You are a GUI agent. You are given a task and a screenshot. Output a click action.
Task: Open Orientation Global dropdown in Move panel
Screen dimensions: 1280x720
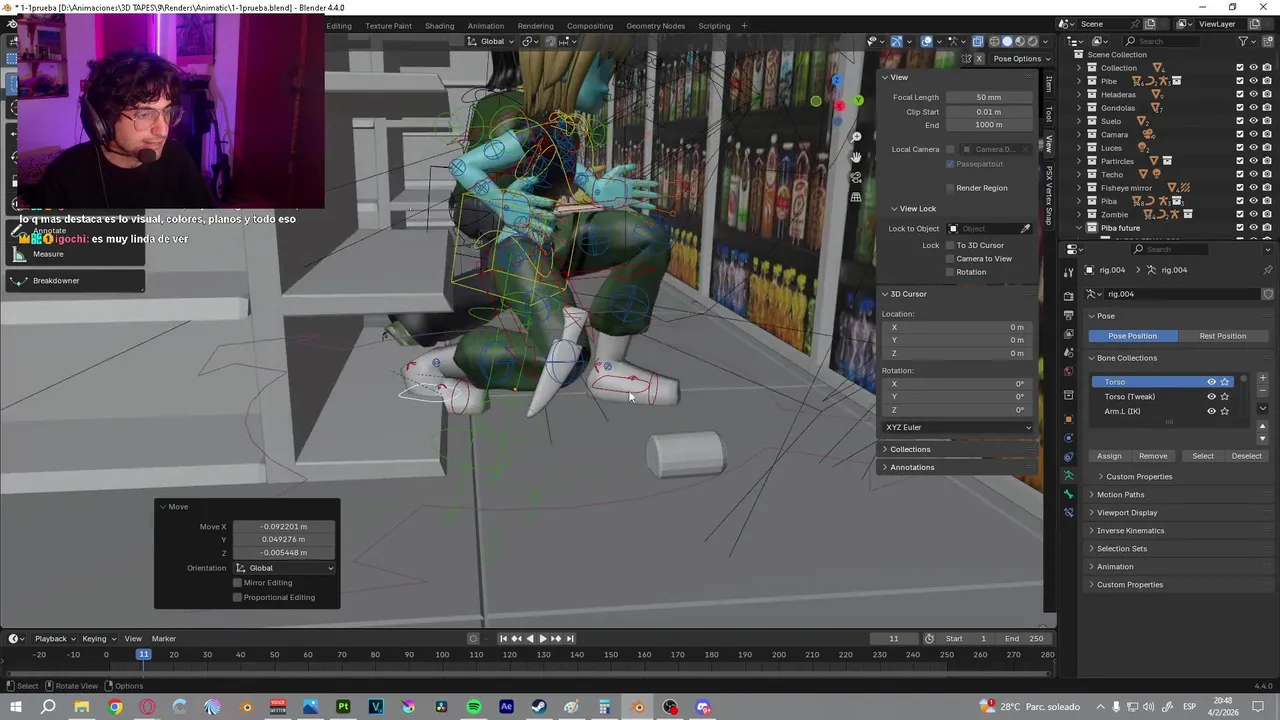click(284, 568)
